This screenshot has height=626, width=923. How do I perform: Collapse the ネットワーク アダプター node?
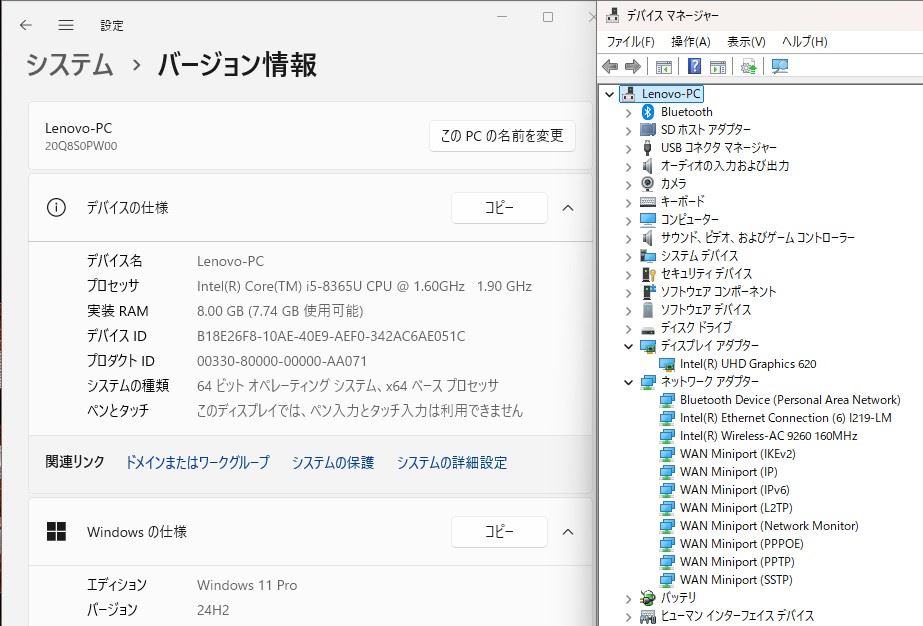[629, 382]
